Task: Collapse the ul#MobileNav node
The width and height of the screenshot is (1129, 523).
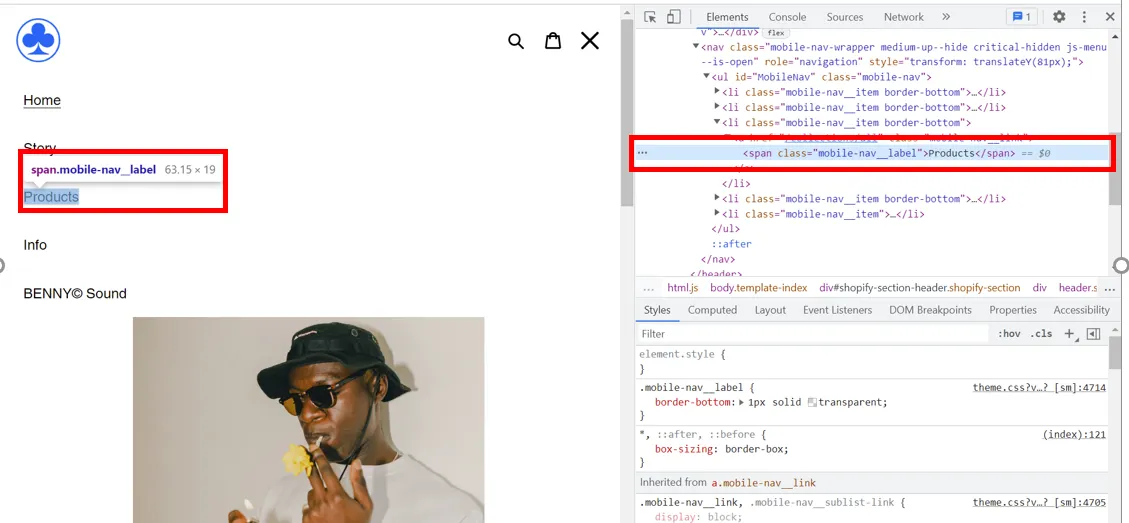Action: 707,77
